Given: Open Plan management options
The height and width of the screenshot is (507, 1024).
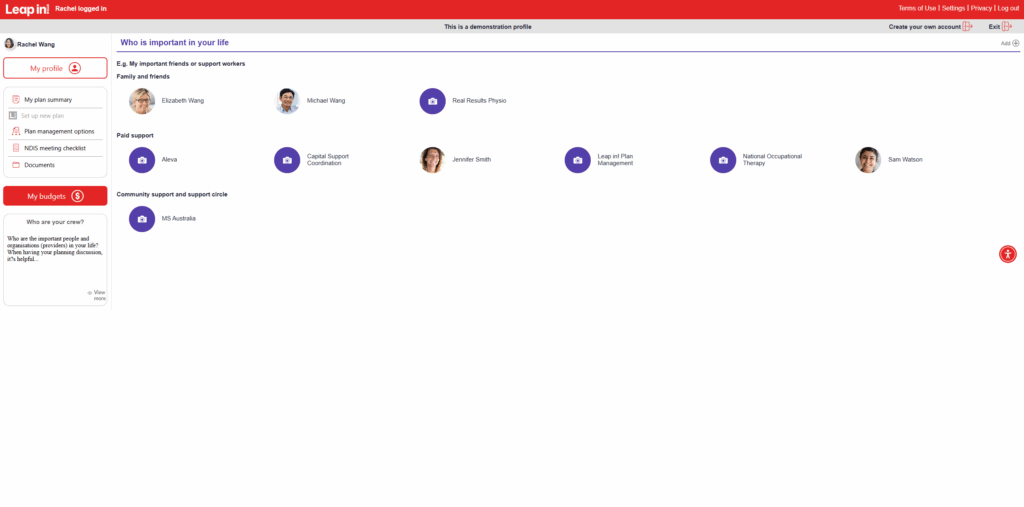Looking at the screenshot, I should tap(59, 131).
